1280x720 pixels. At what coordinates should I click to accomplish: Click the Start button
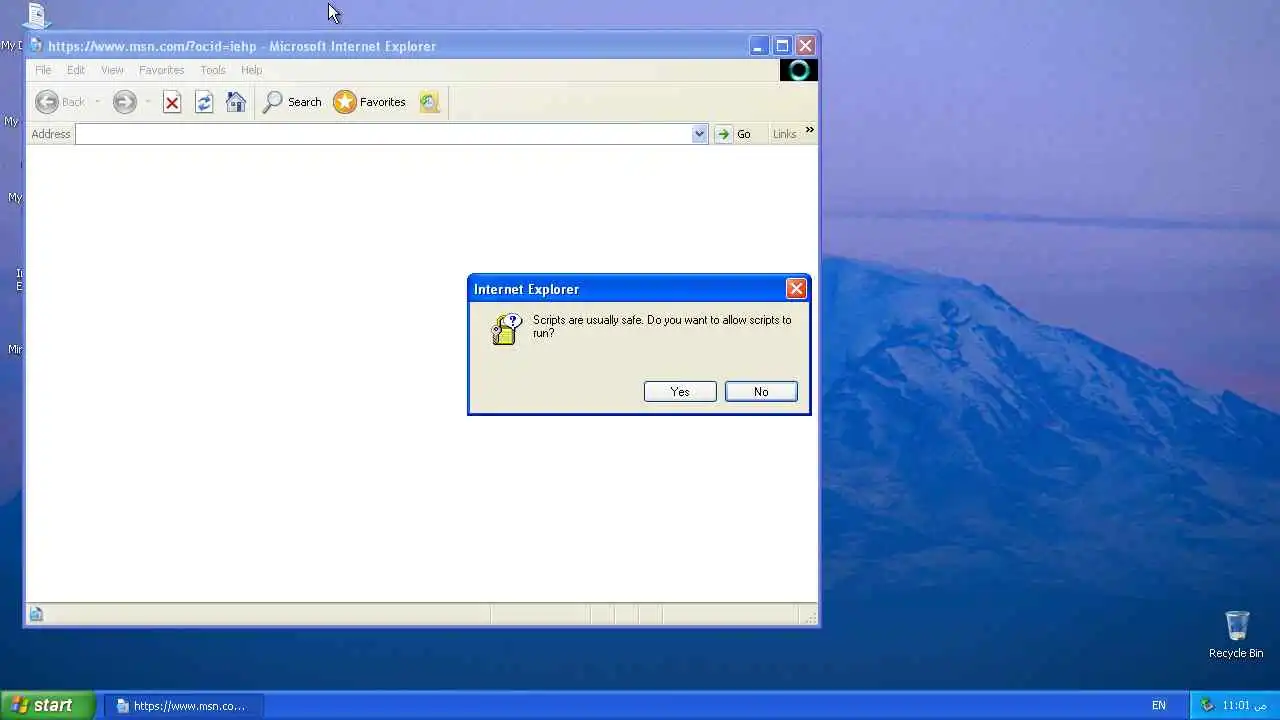coord(47,705)
